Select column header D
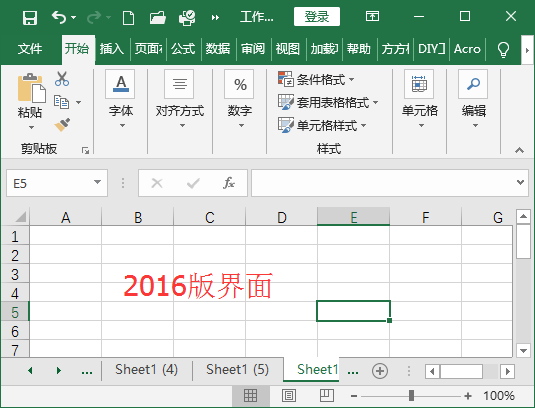Screen dimensions: 535x408 281,217
